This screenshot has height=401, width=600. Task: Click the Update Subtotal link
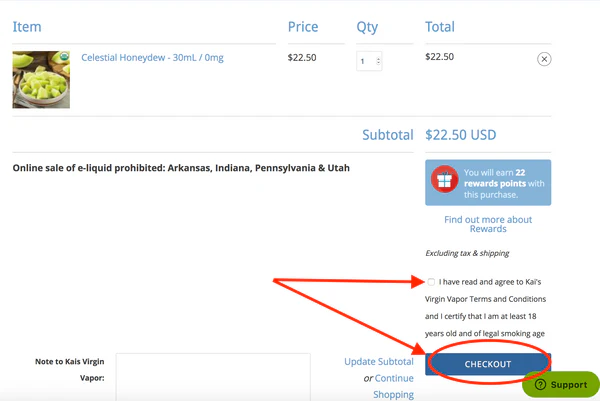tap(378, 361)
